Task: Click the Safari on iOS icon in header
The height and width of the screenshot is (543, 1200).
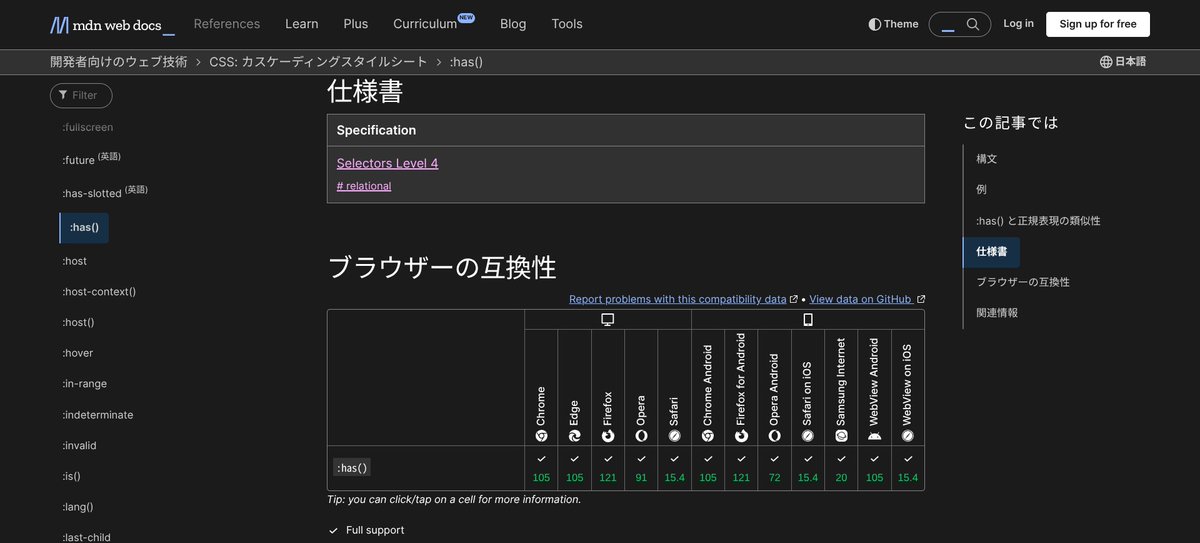Action: coord(808,435)
